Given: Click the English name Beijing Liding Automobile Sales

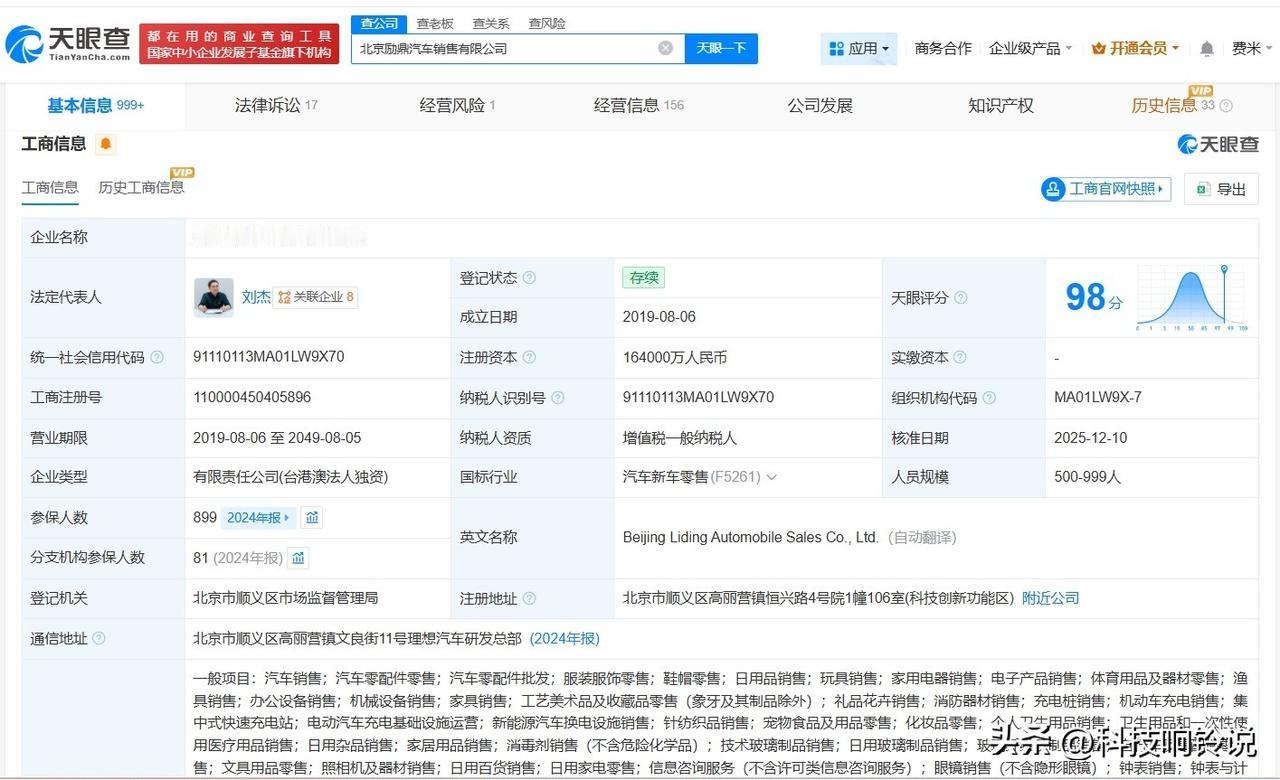Looking at the screenshot, I should coord(750,537).
